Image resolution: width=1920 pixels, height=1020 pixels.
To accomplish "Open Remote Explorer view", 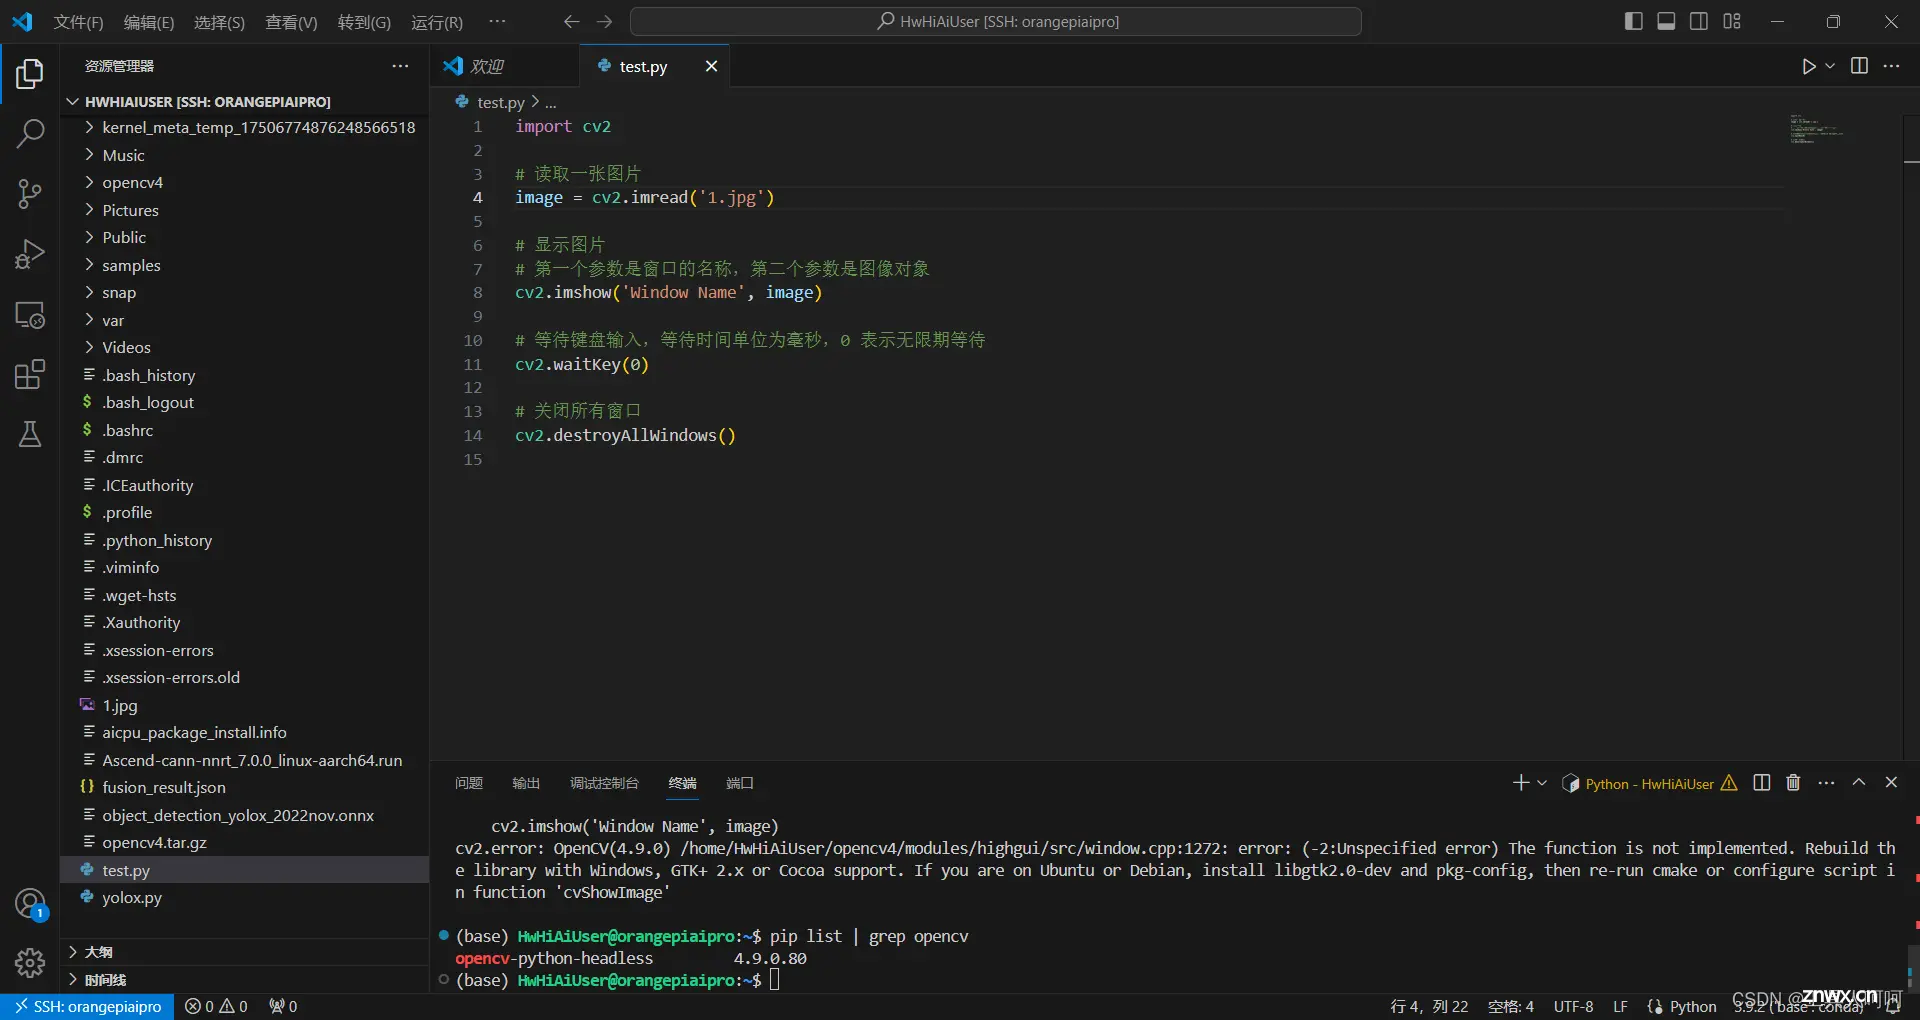I will [x=30, y=315].
